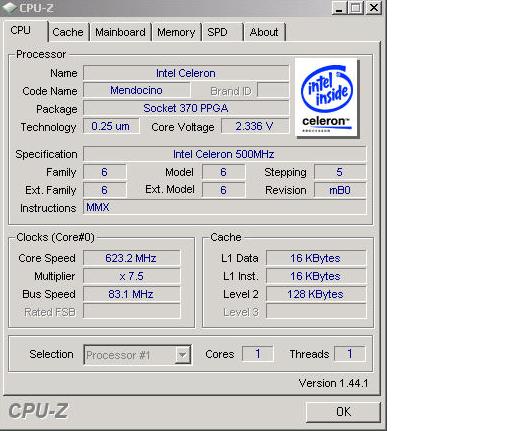Select the Memory tab
This screenshot has width=512, height=431.
tap(176, 32)
